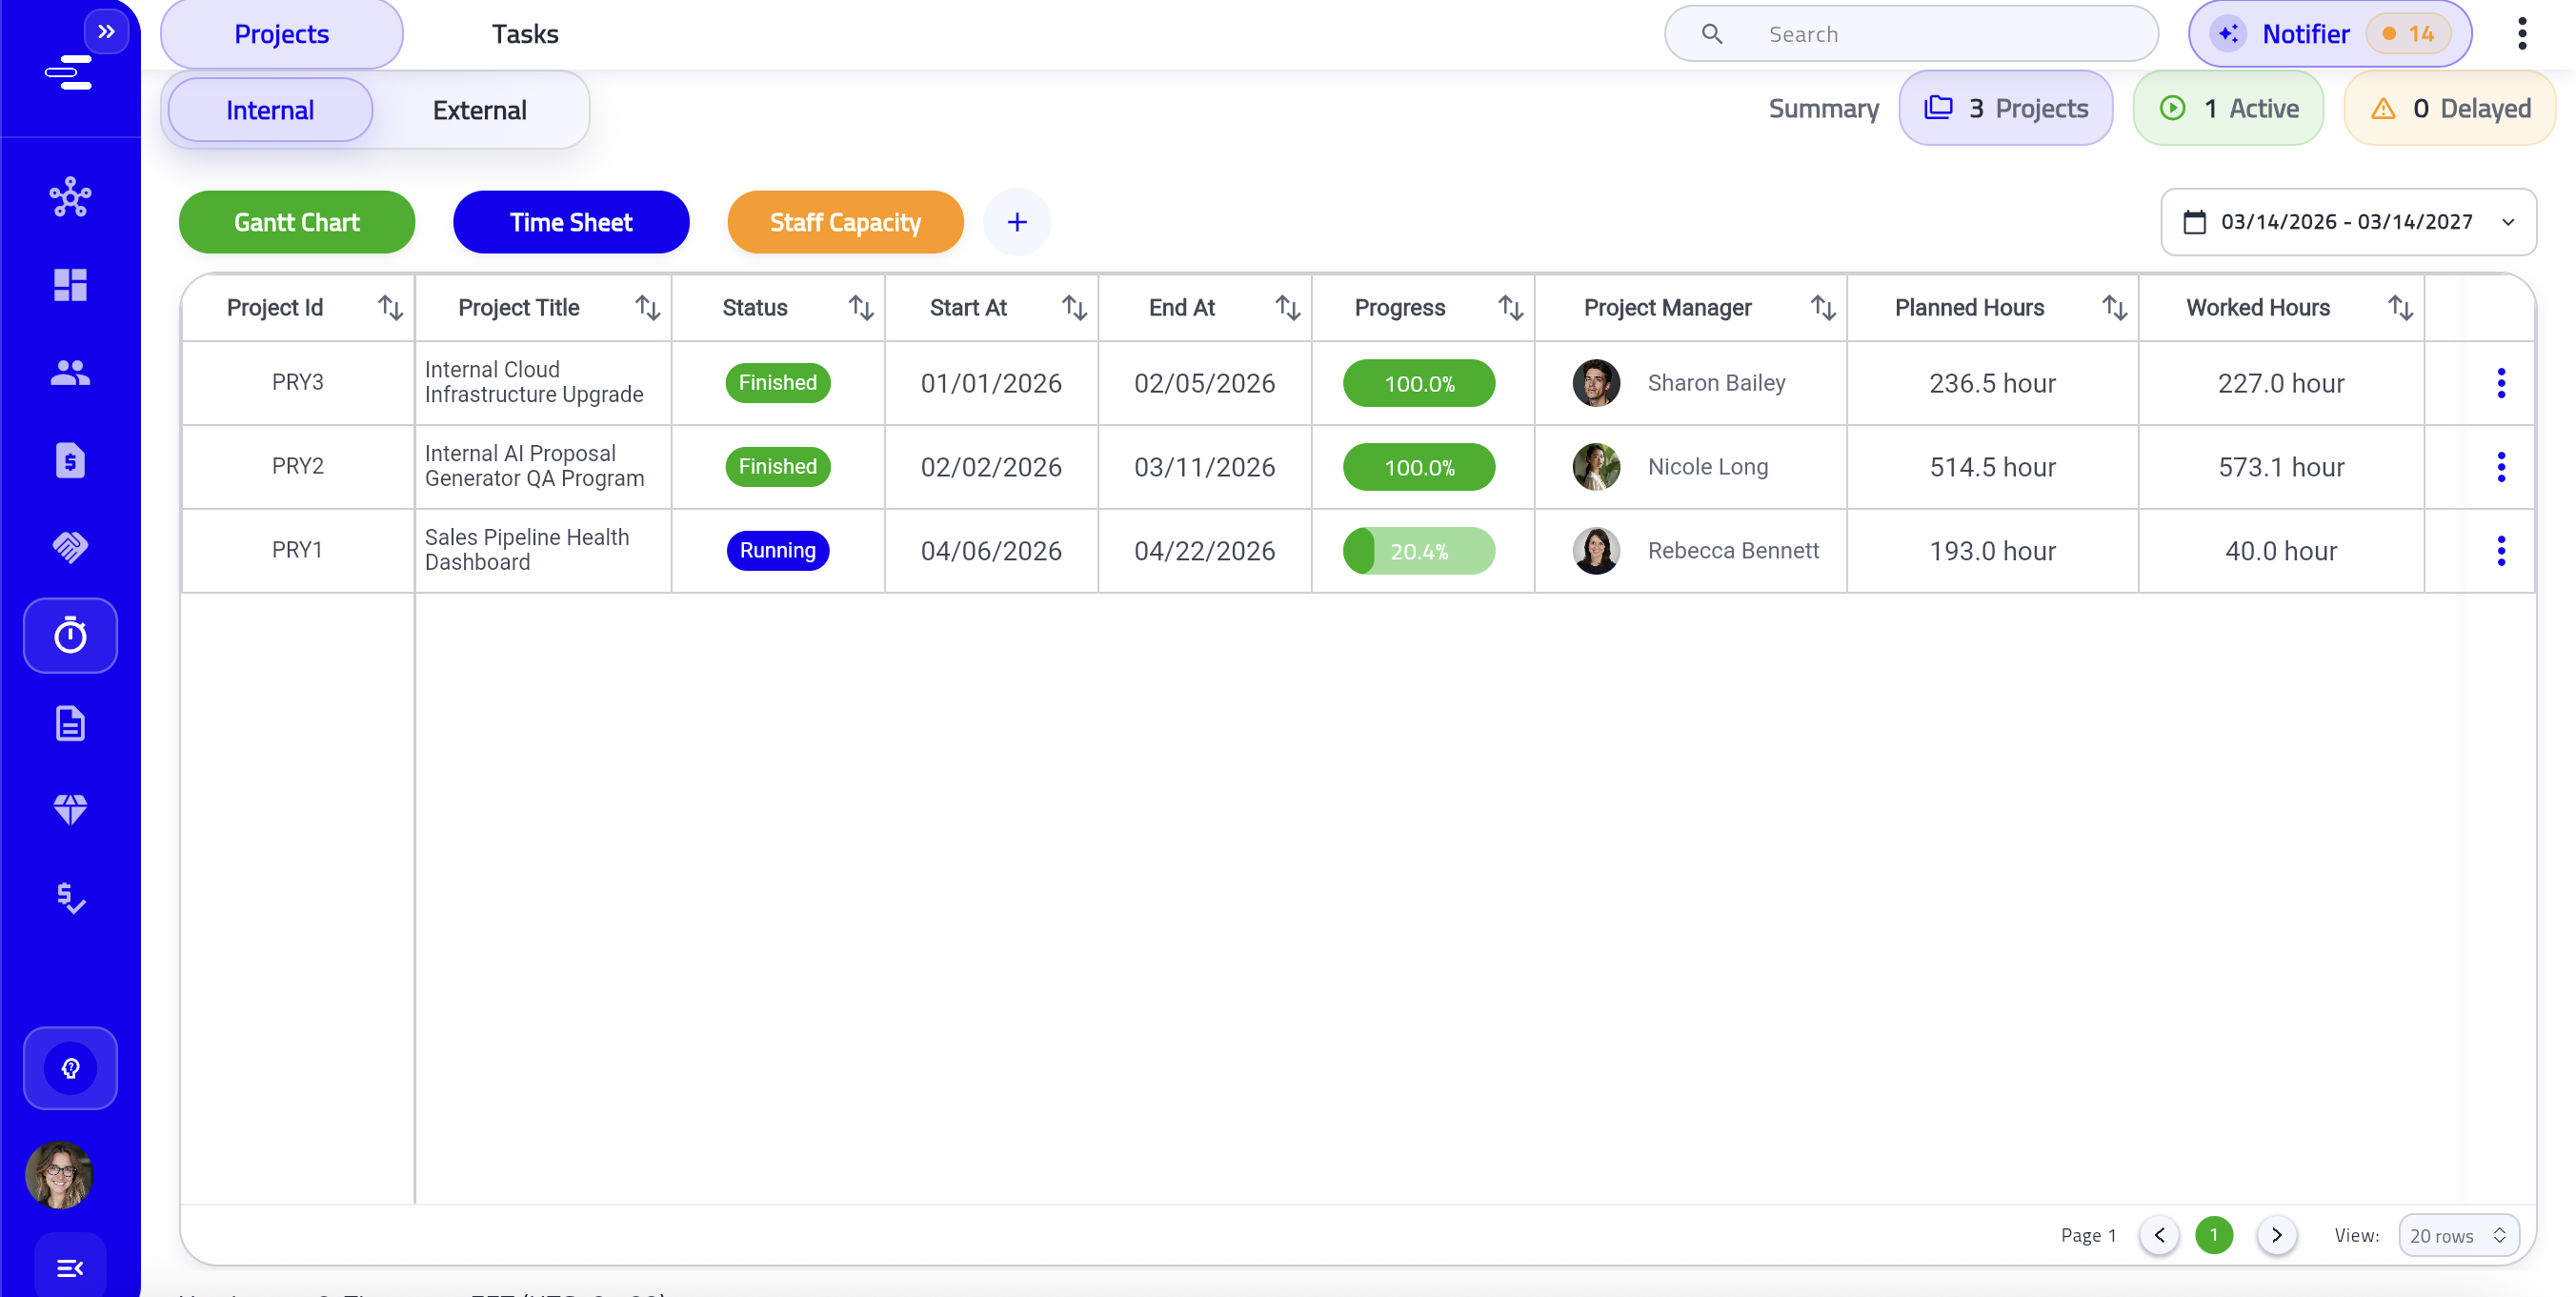Click the people/team icon in sidebar

pyautogui.click(x=70, y=372)
